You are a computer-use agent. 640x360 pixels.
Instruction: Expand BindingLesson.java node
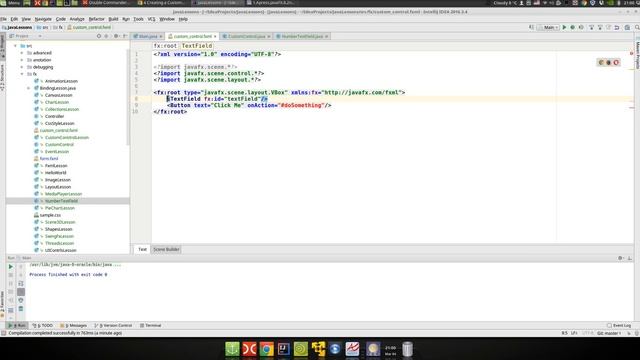(29, 88)
